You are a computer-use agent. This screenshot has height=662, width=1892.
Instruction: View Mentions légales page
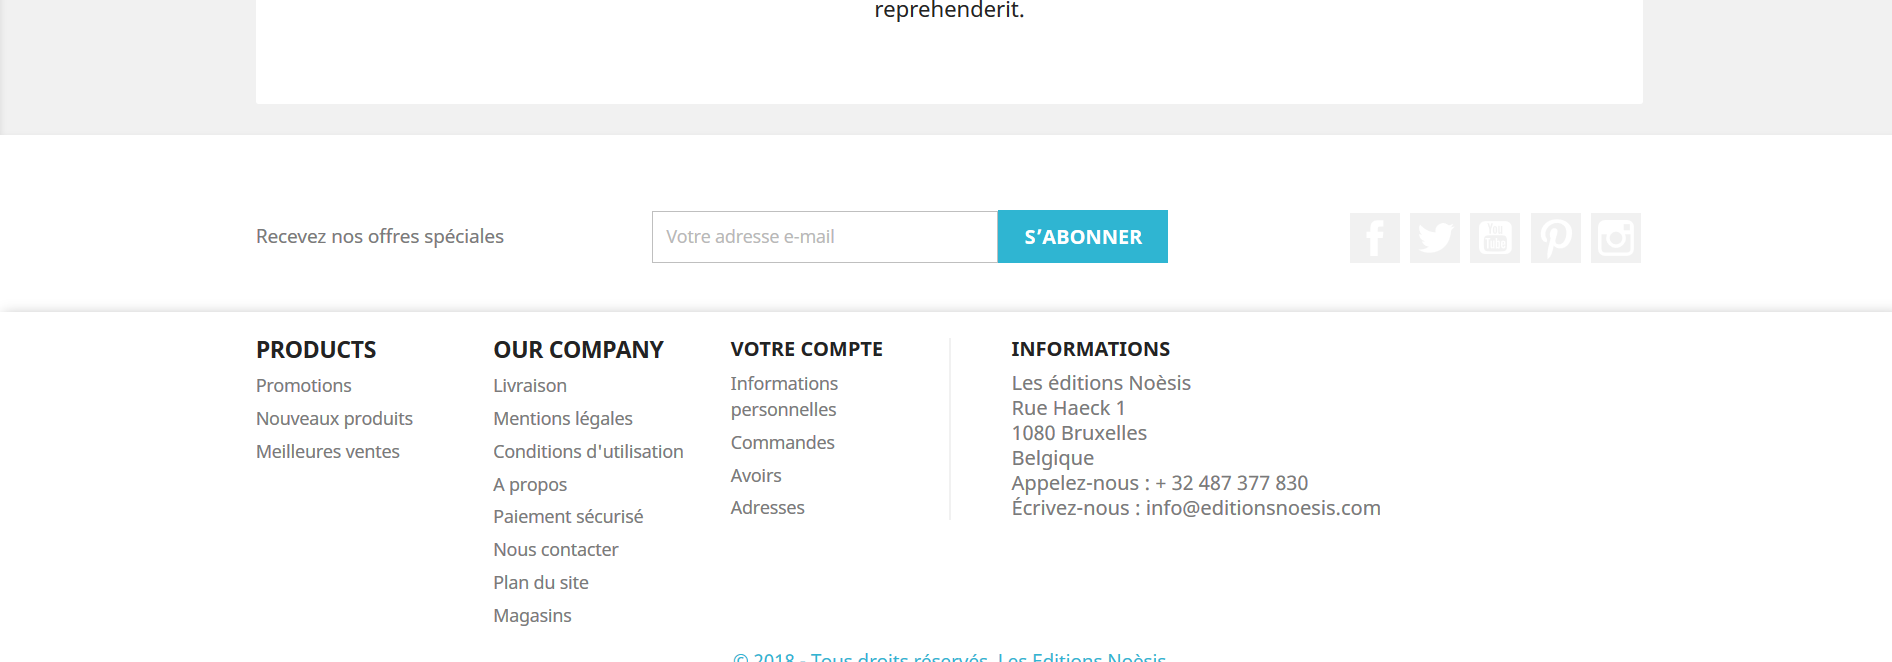click(562, 419)
